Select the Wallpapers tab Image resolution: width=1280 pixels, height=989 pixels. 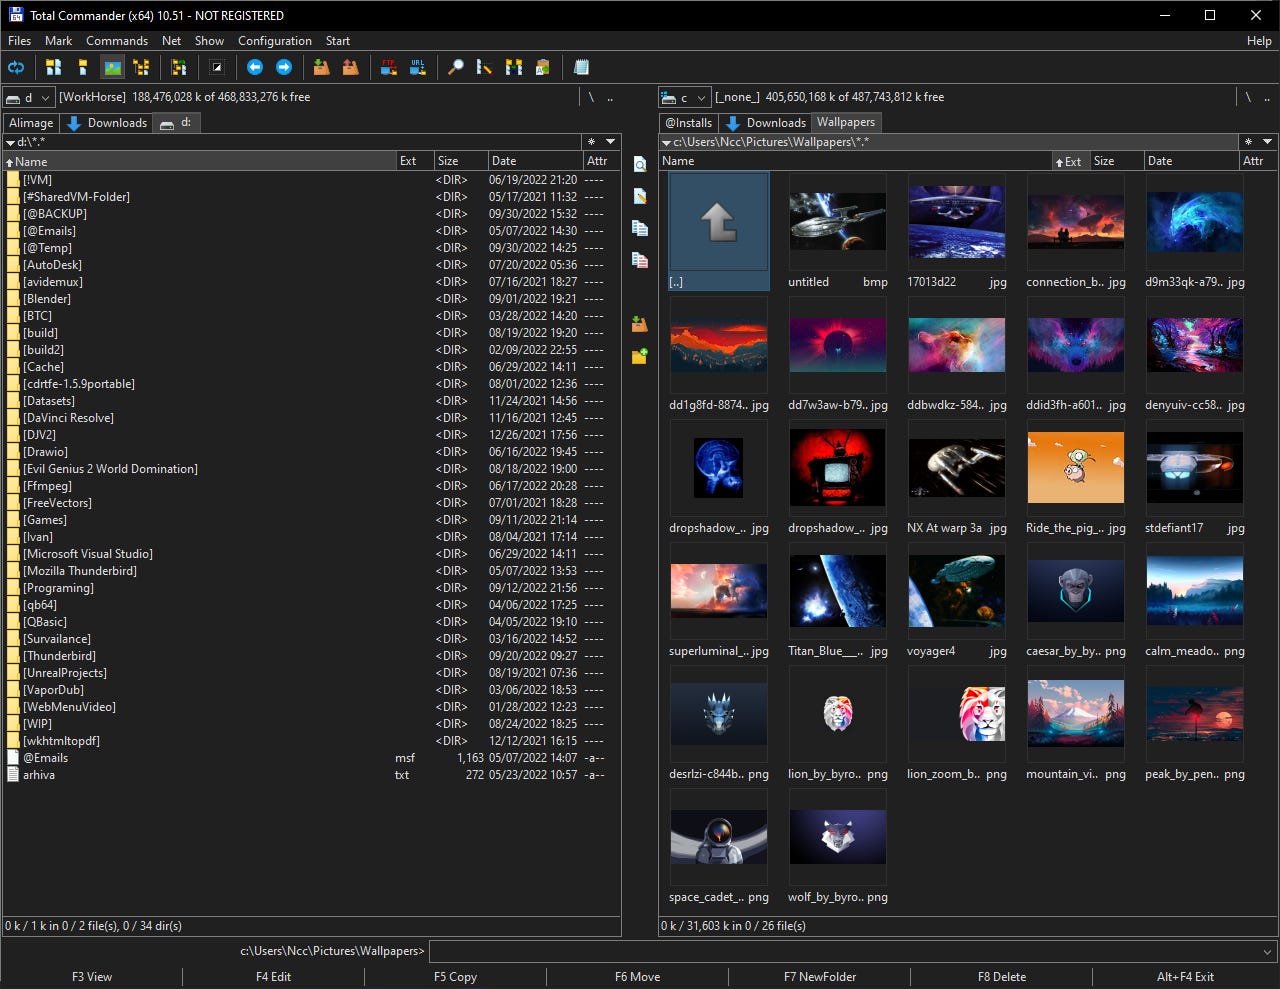846,122
